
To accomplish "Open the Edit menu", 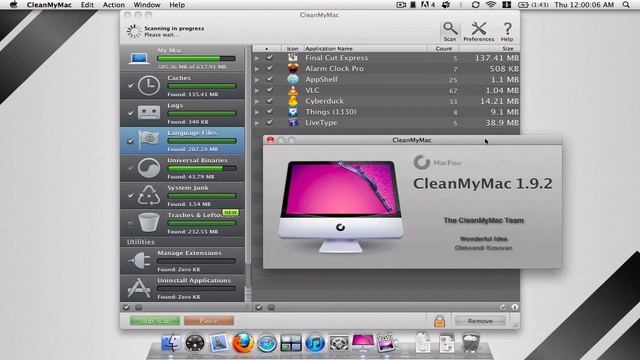I will [x=87, y=5].
